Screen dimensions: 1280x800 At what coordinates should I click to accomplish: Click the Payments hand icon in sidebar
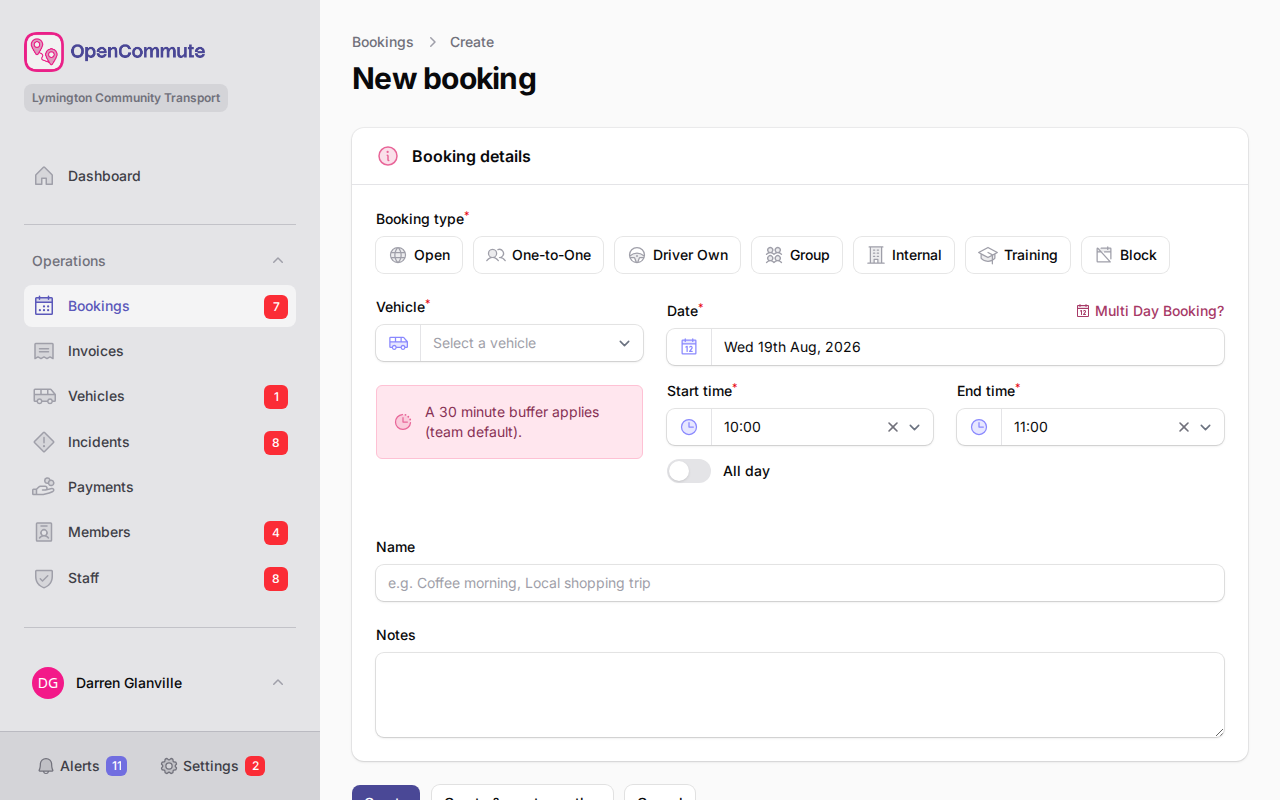click(x=44, y=487)
